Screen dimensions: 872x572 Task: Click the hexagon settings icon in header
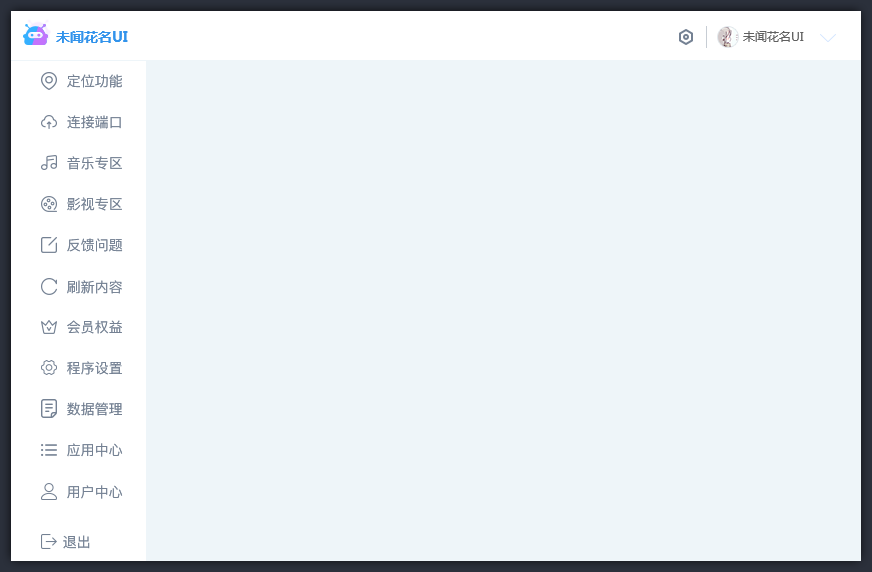pos(686,37)
